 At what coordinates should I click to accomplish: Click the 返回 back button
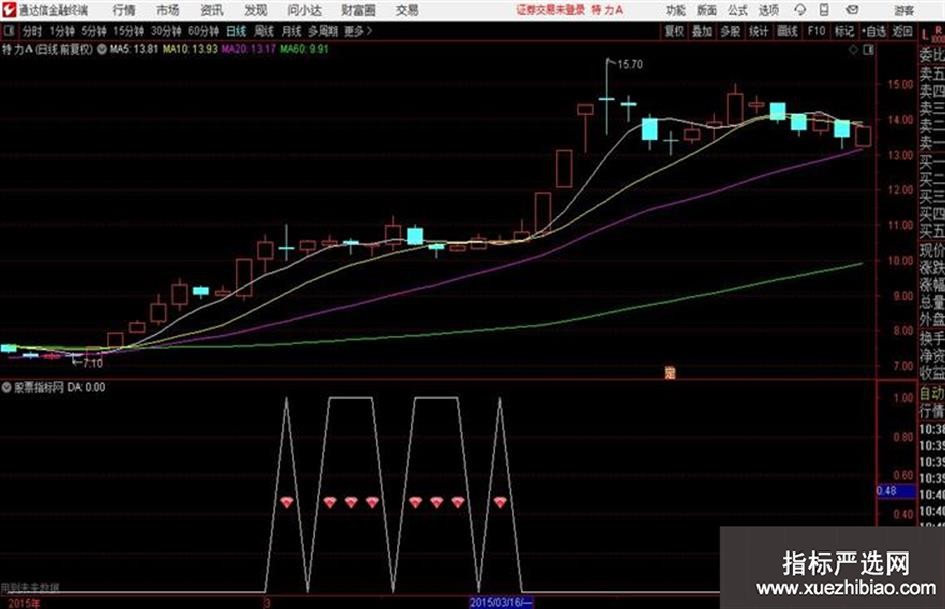click(902, 31)
